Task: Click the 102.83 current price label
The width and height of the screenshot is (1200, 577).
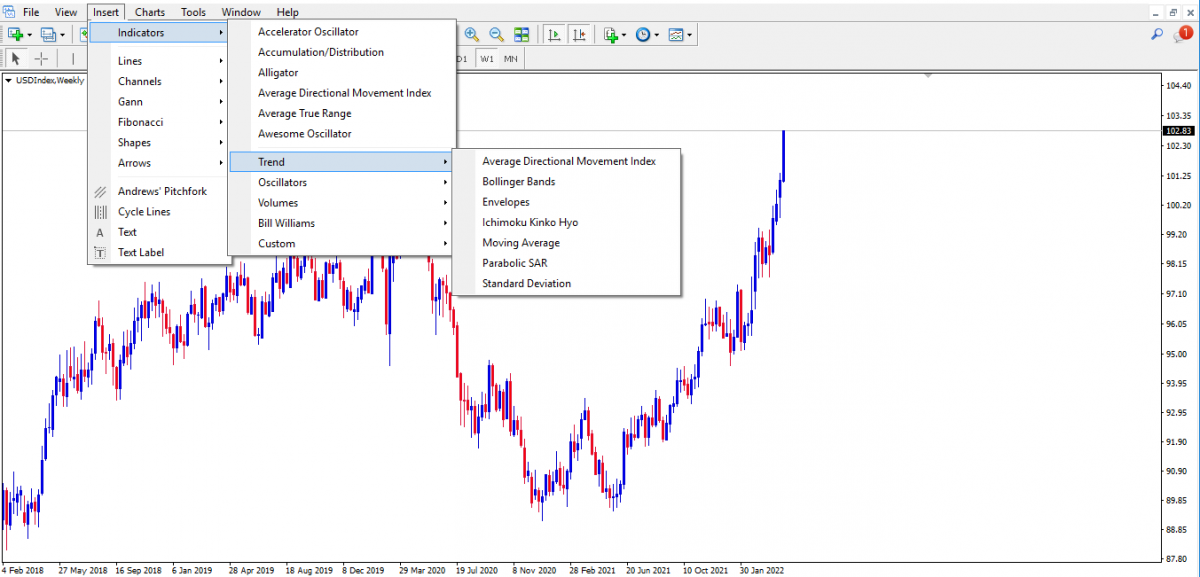Action: [x=1178, y=131]
